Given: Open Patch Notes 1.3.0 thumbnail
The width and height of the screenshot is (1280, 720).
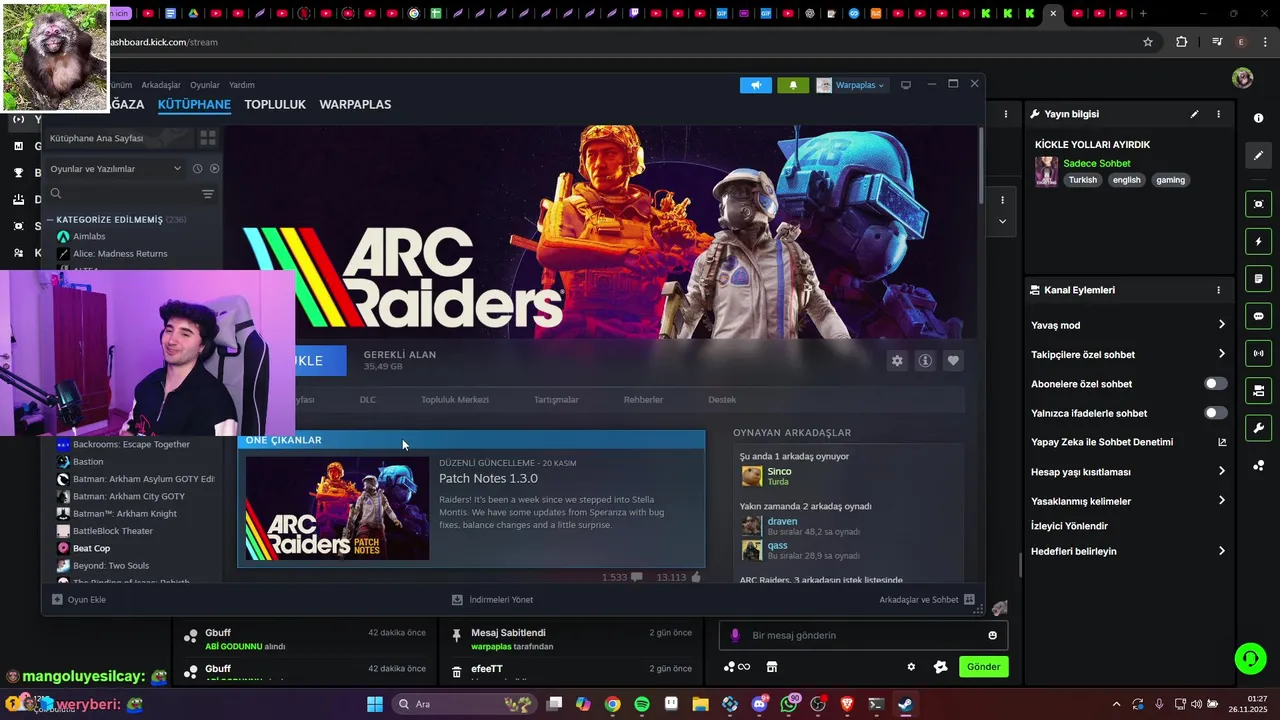Looking at the screenshot, I should [337, 508].
